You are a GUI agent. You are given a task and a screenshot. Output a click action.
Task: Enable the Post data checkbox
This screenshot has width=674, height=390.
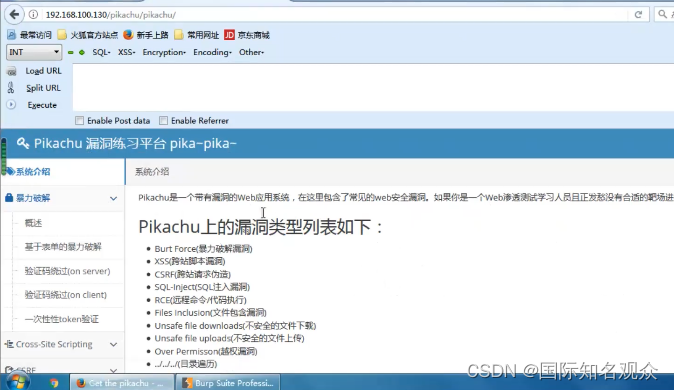(79, 120)
